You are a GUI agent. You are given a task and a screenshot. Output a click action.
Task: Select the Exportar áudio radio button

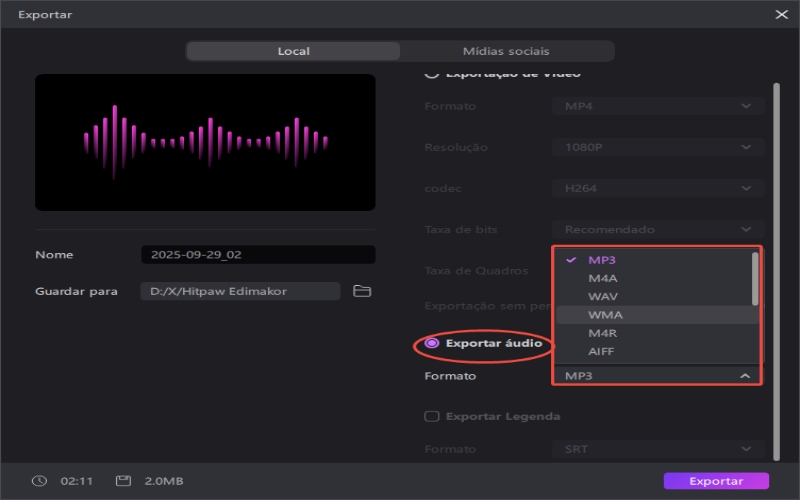coord(432,343)
